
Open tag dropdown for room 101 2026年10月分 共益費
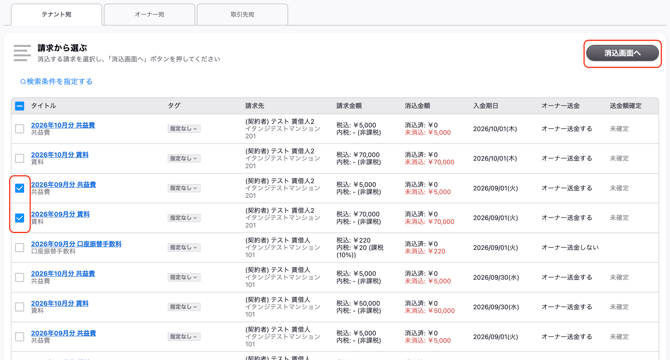(x=184, y=277)
